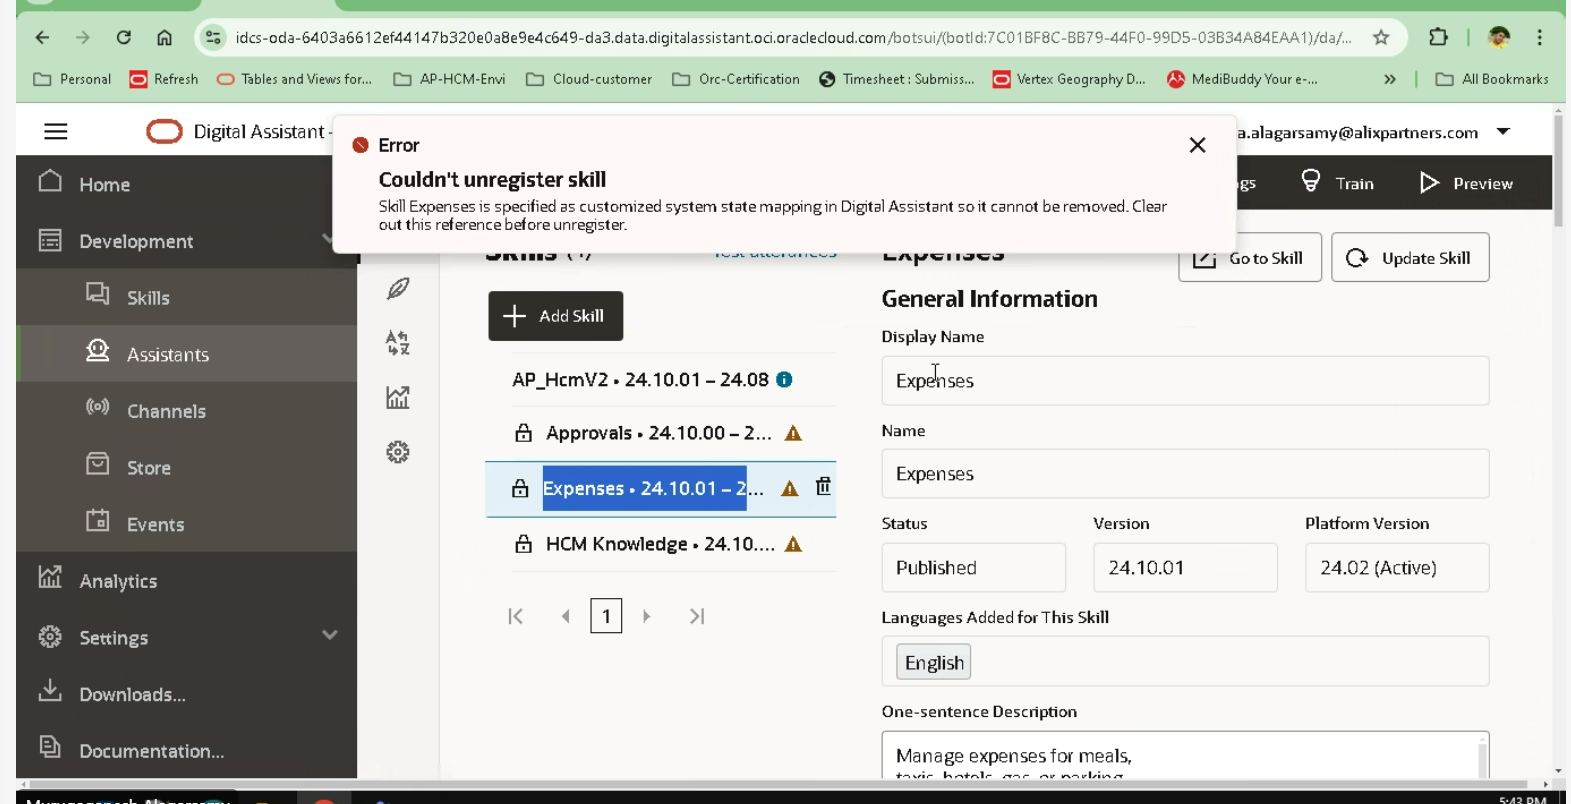This screenshot has height=804, width=1571.
Task: Click the Oracle Digital Assistant logo
Action: (164, 131)
